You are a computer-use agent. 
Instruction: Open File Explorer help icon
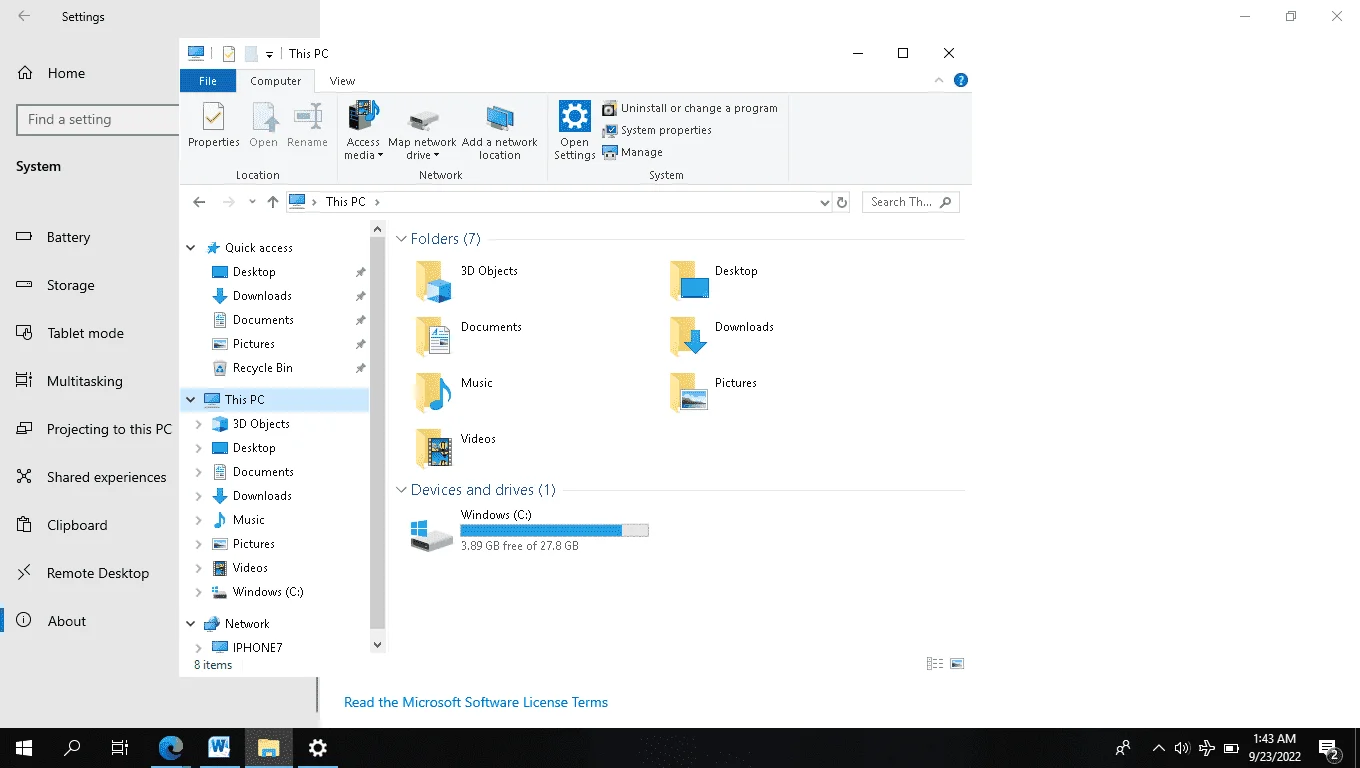(961, 81)
